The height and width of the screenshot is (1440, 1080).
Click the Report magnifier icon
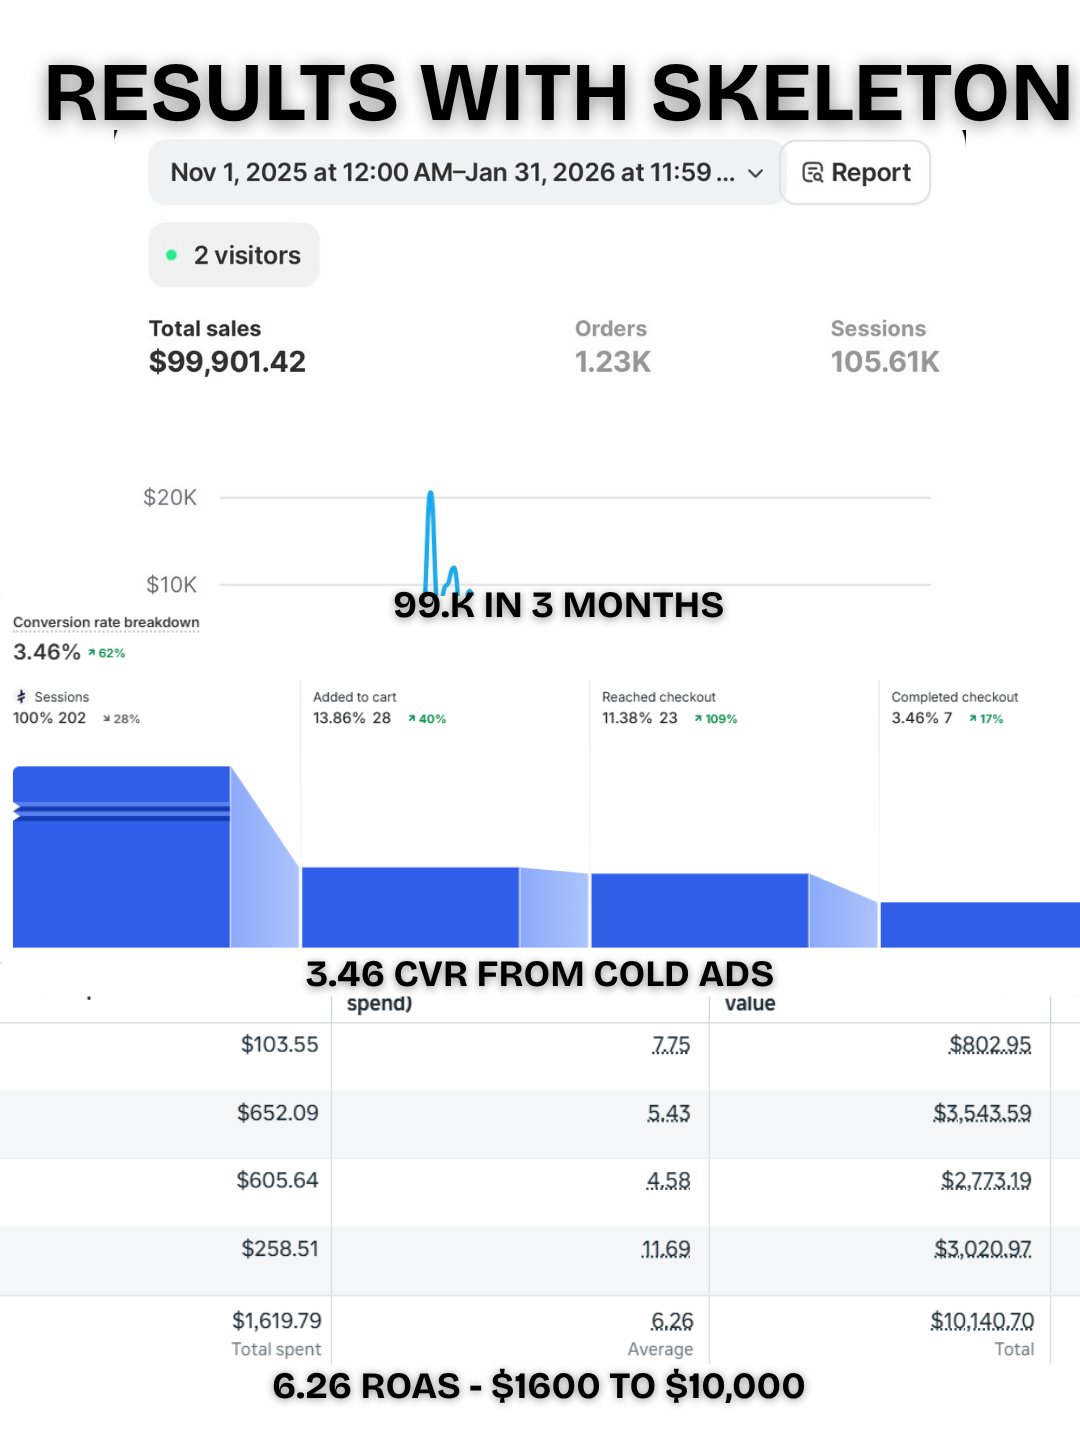[813, 172]
